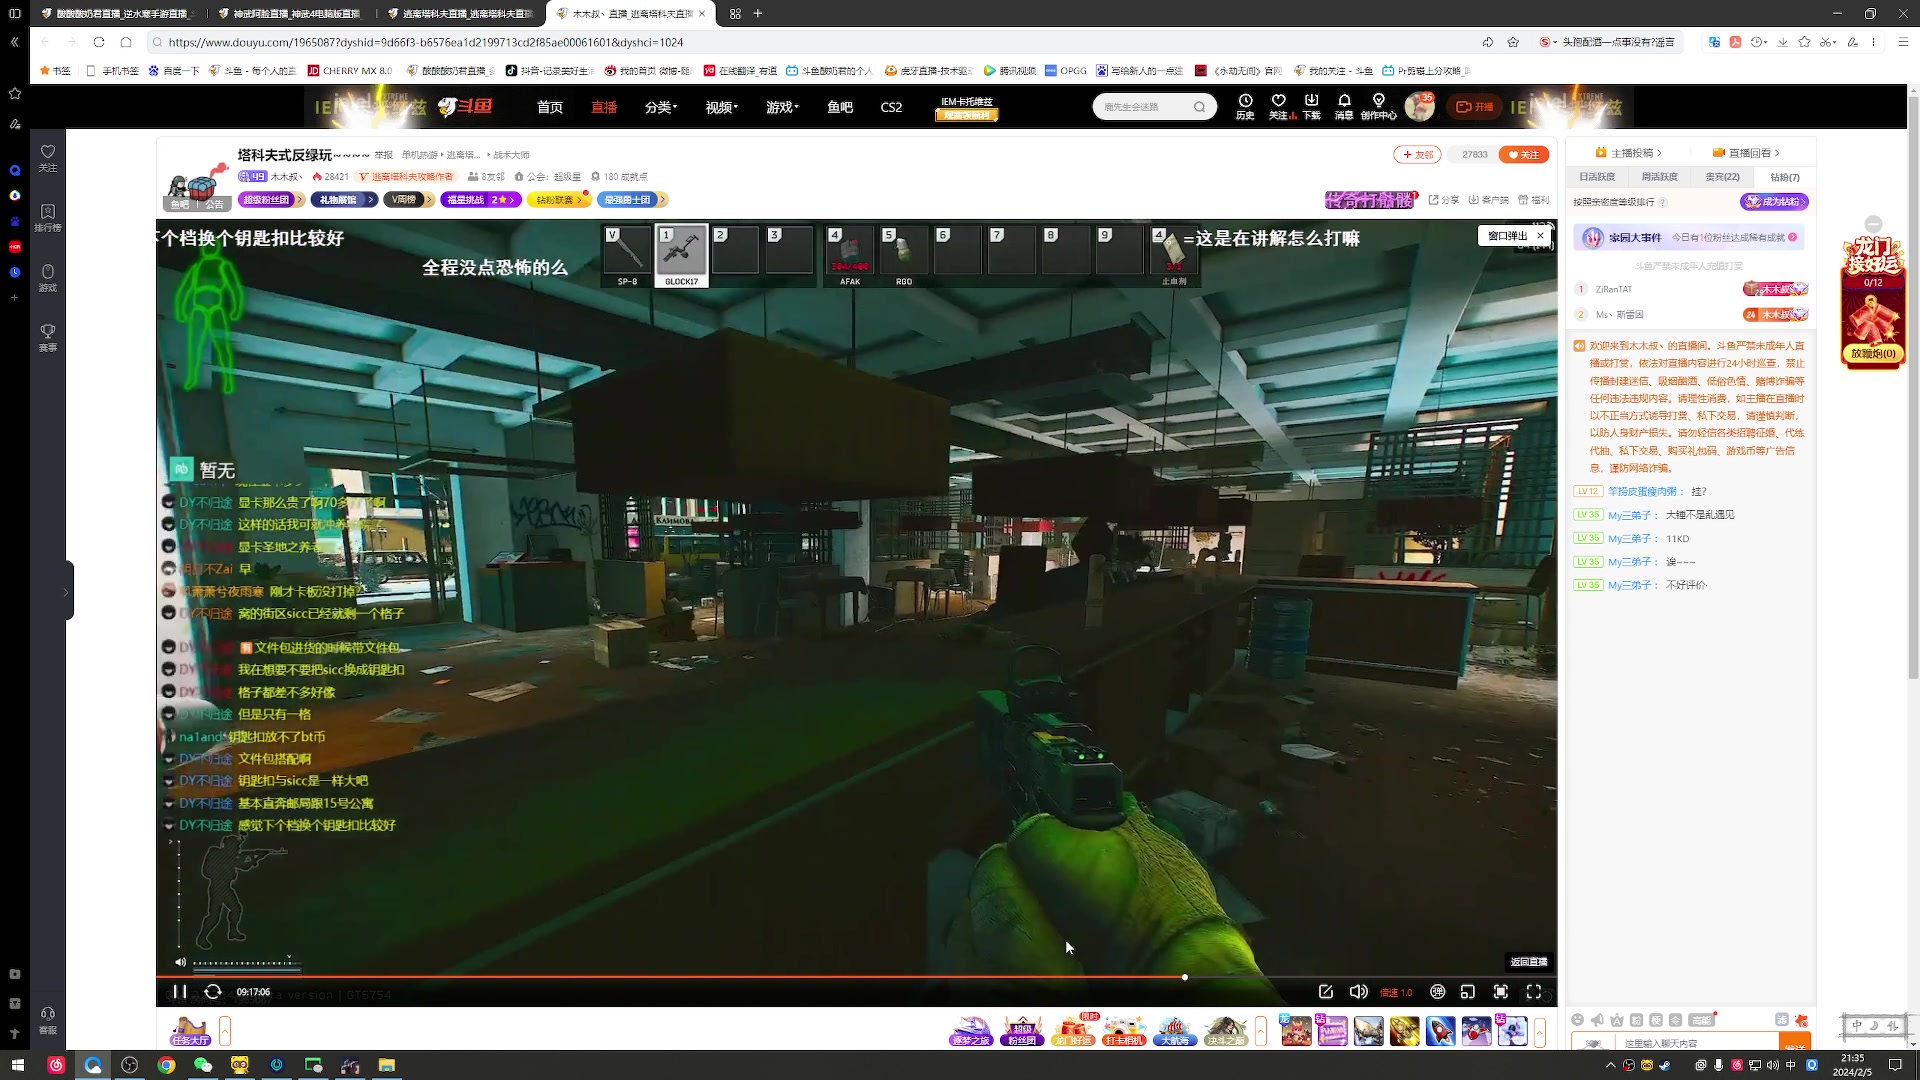The width and height of the screenshot is (1920, 1080).
Task: Open 下载 download icon in header
Action: (1311, 107)
